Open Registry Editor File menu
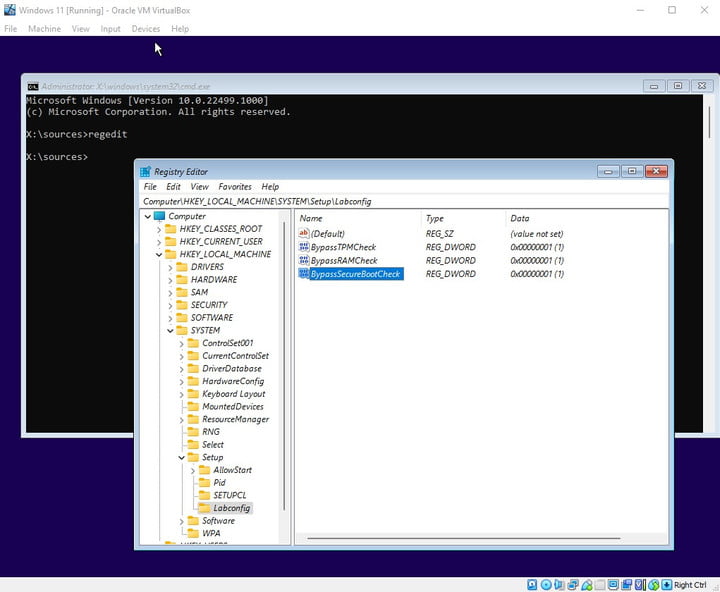Viewport: 720px width, 592px height. pyautogui.click(x=150, y=186)
